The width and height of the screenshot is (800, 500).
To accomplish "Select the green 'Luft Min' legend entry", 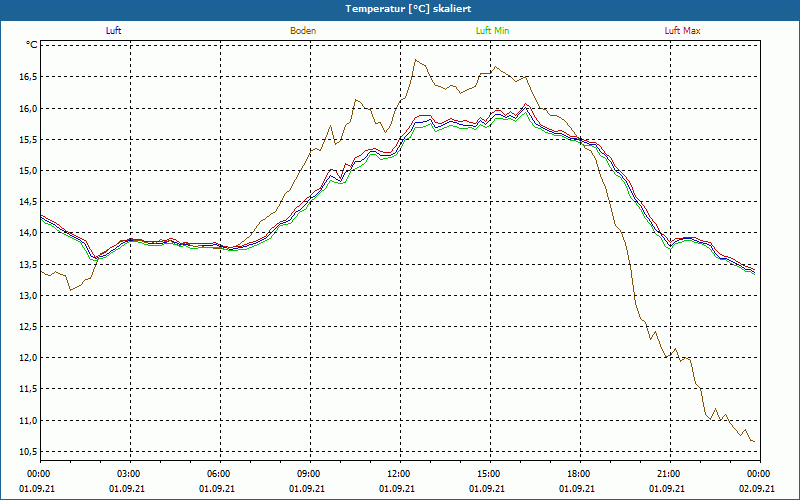I will [x=492, y=31].
